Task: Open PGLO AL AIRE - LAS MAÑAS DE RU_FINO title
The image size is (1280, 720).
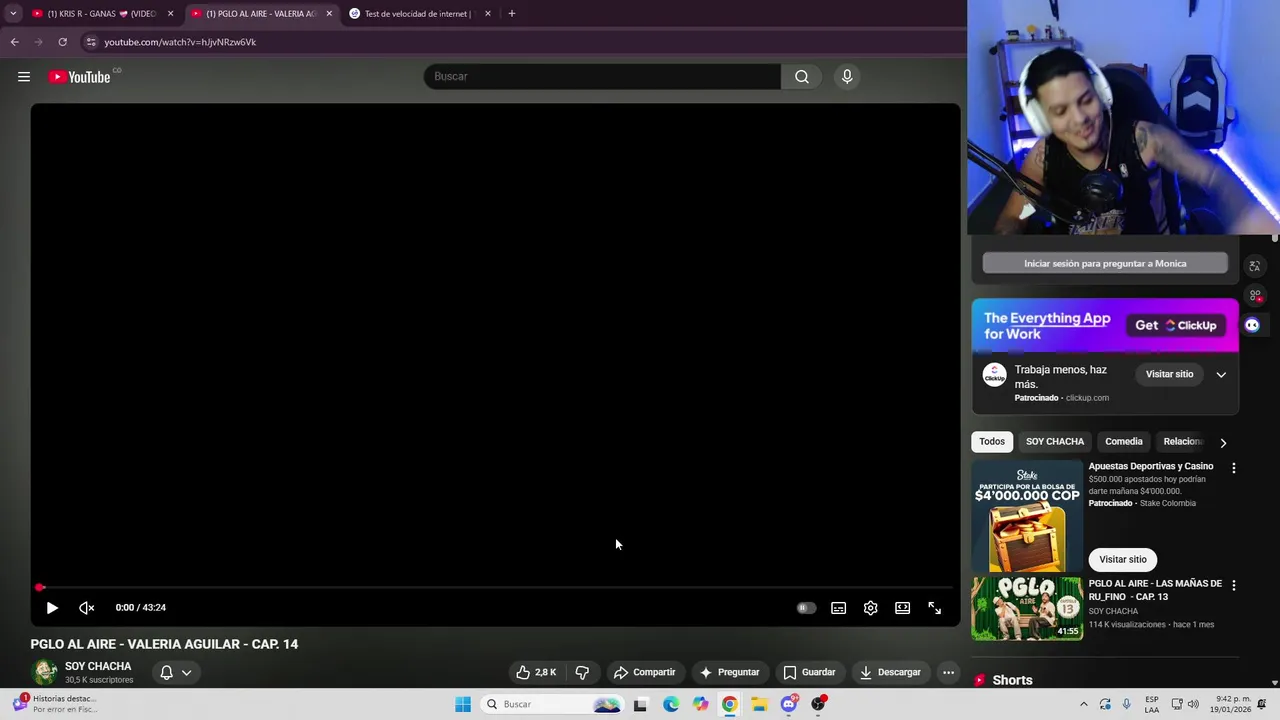Action: (1155, 590)
